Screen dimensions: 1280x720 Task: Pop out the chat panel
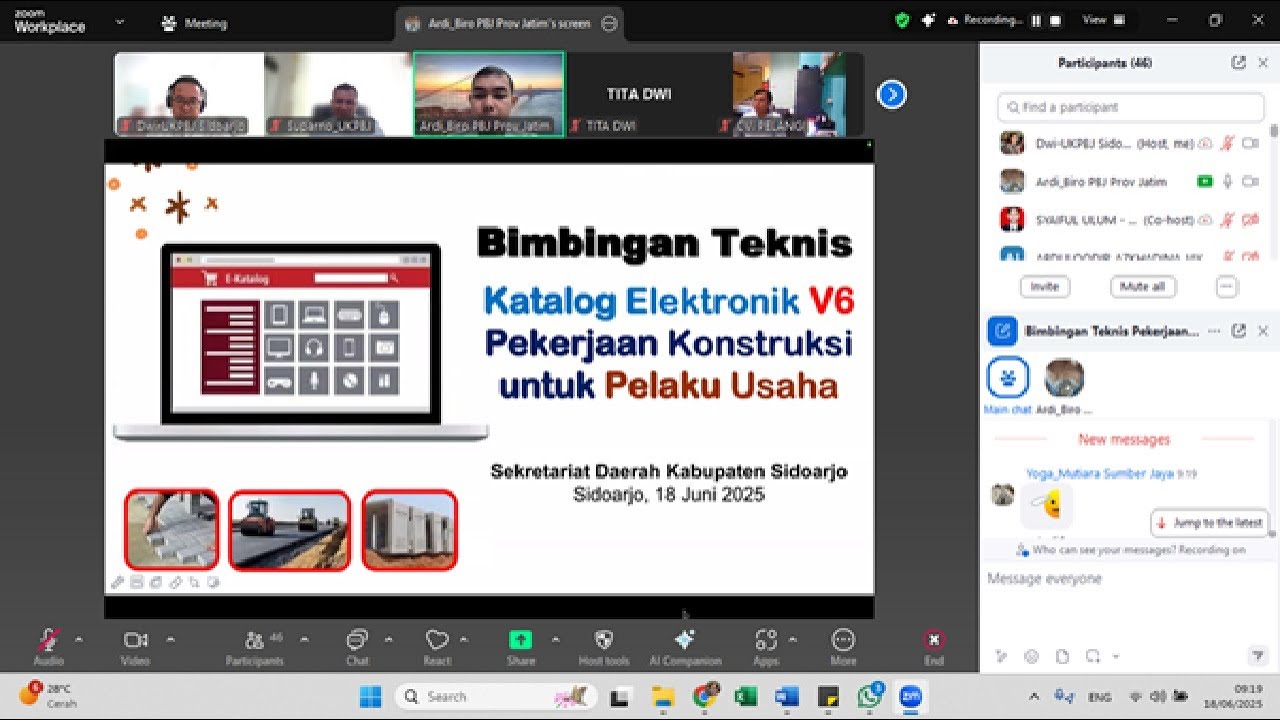point(1238,331)
